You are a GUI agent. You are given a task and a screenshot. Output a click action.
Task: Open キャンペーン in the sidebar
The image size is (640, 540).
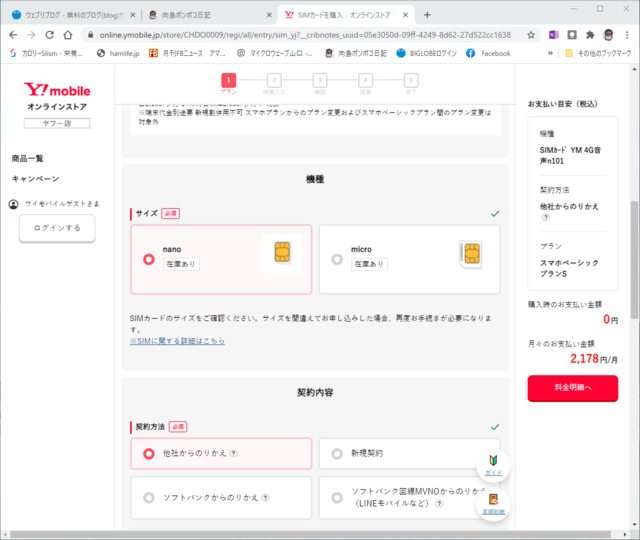pyautogui.click(x=35, y=179)
